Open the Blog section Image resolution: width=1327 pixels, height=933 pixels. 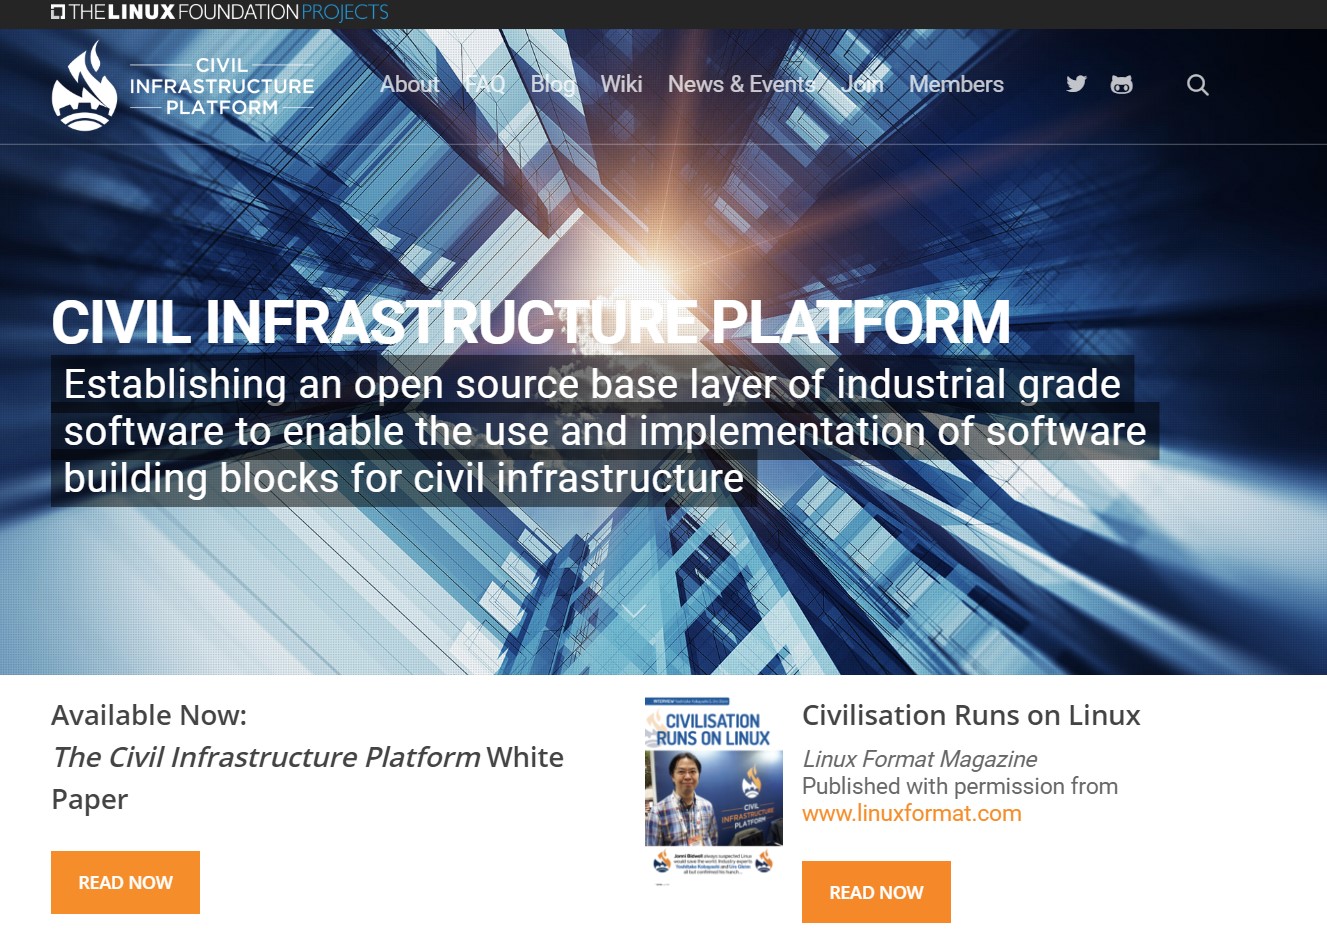point(553,85)
